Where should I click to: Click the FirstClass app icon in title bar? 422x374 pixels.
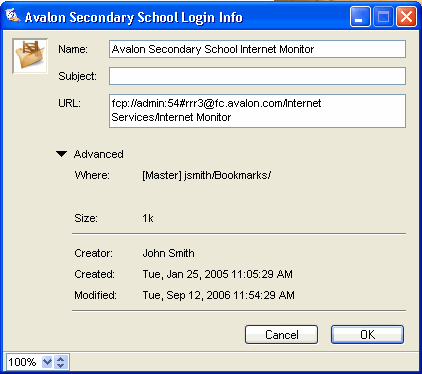pyautogui.click(x=13, y=15)
